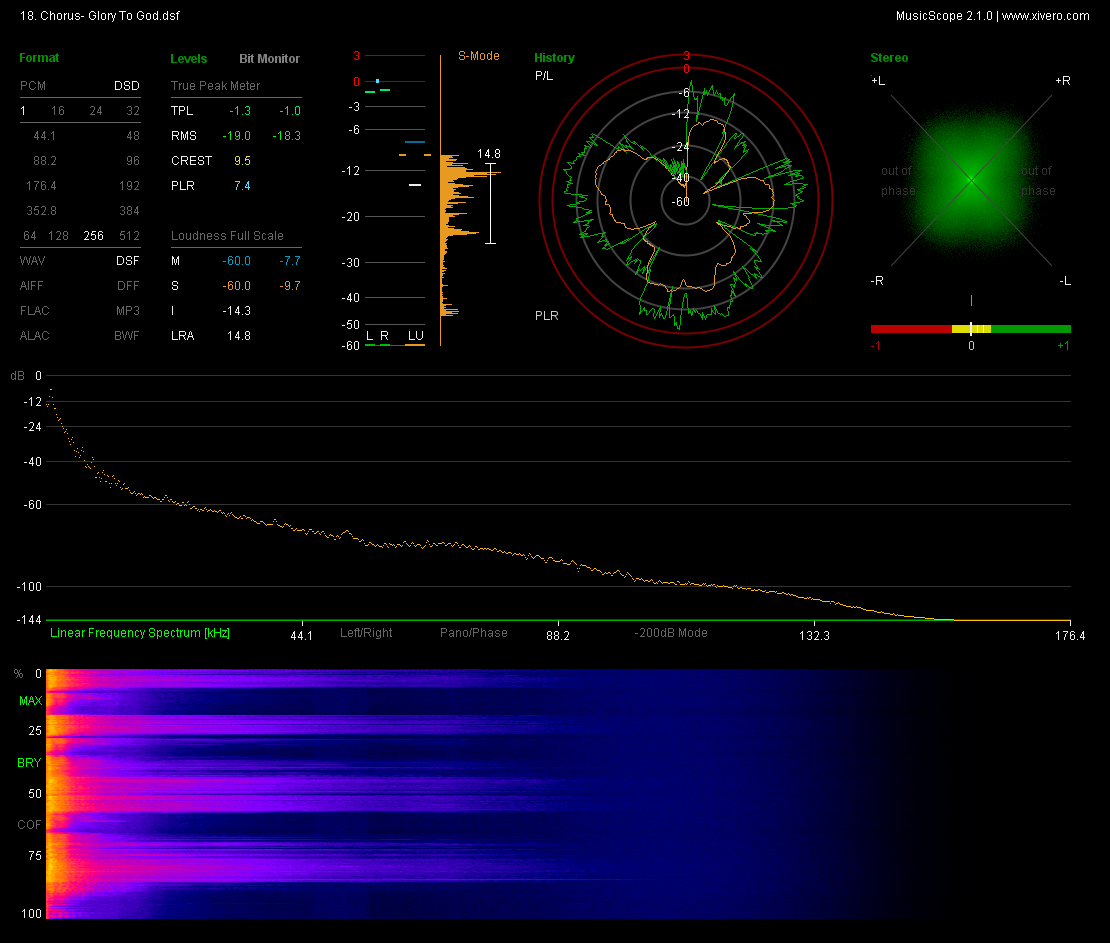This screenshot has width=1110, height=945.
Task: Click the P/L label in History
Action: pos(544,76)
